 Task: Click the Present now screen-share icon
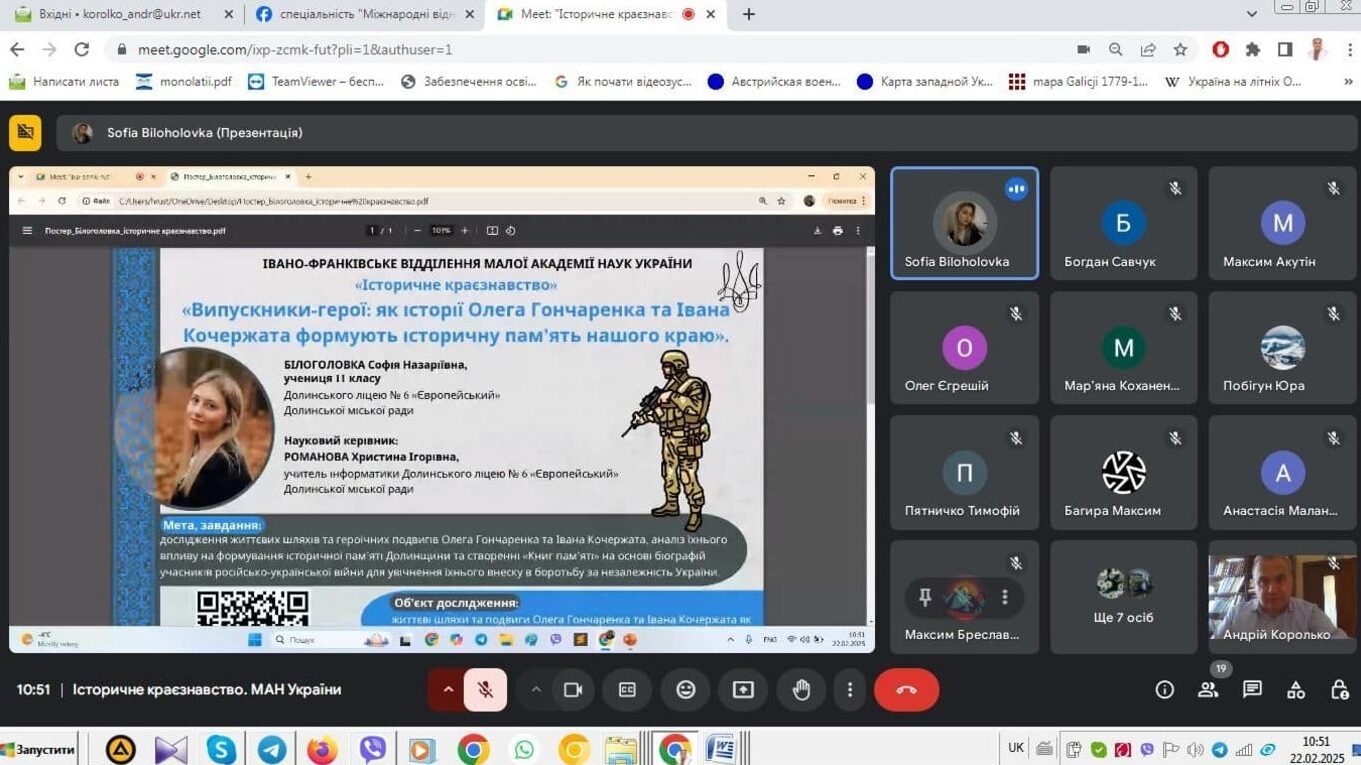tap(743, 690)
